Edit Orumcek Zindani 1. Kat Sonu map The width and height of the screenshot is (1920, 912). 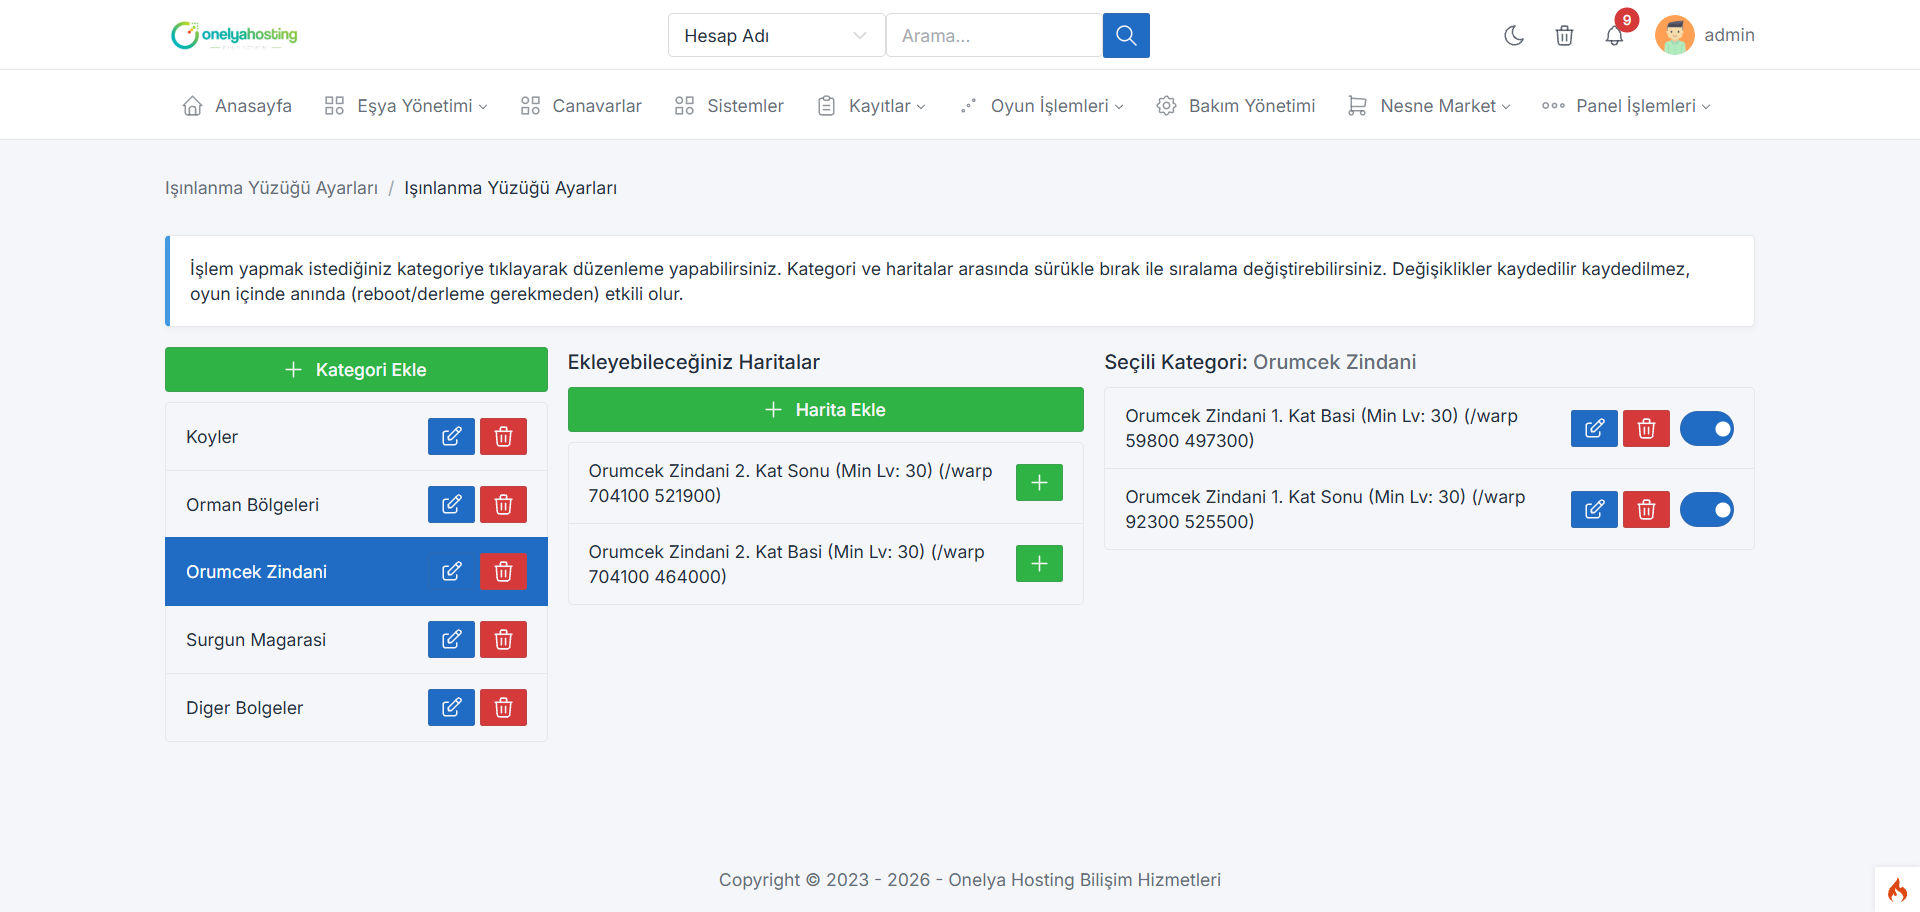(1594, 509)
